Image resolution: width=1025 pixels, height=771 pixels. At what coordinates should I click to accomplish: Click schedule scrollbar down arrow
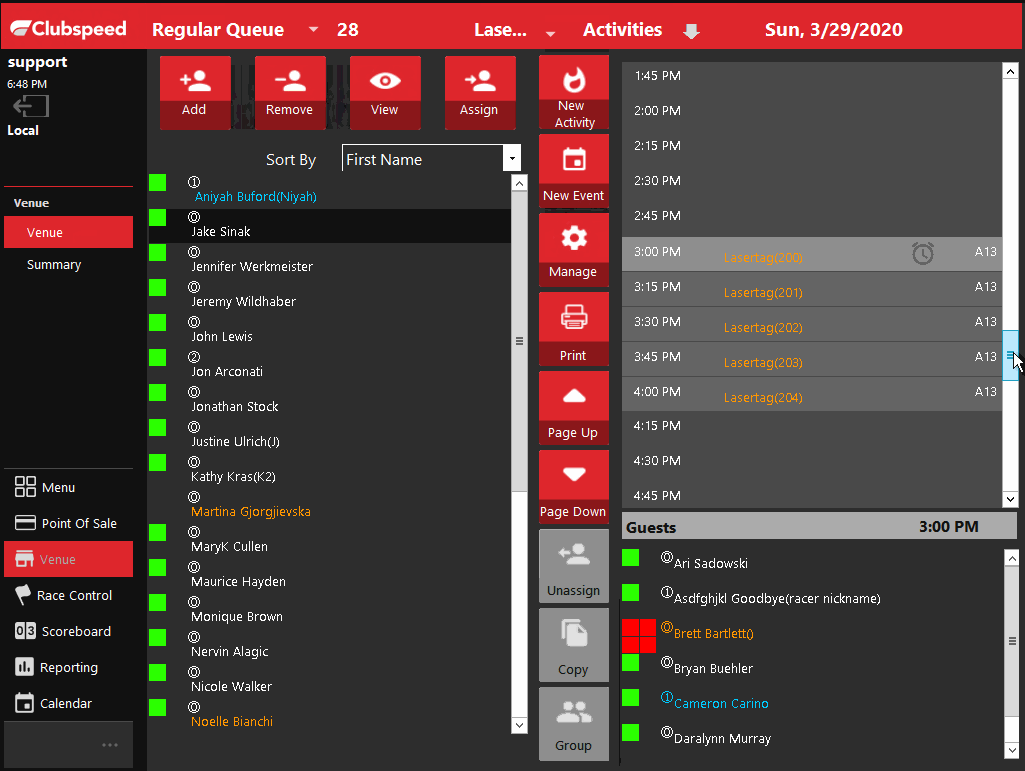(x=1010, y=499)
